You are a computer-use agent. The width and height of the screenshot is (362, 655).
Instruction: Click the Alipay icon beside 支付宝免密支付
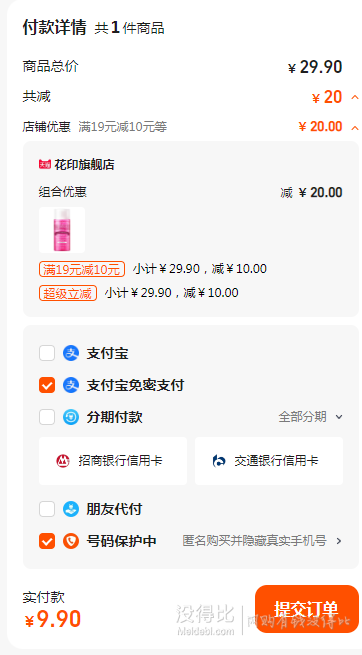pyautogui.click(x=71, y=385)
